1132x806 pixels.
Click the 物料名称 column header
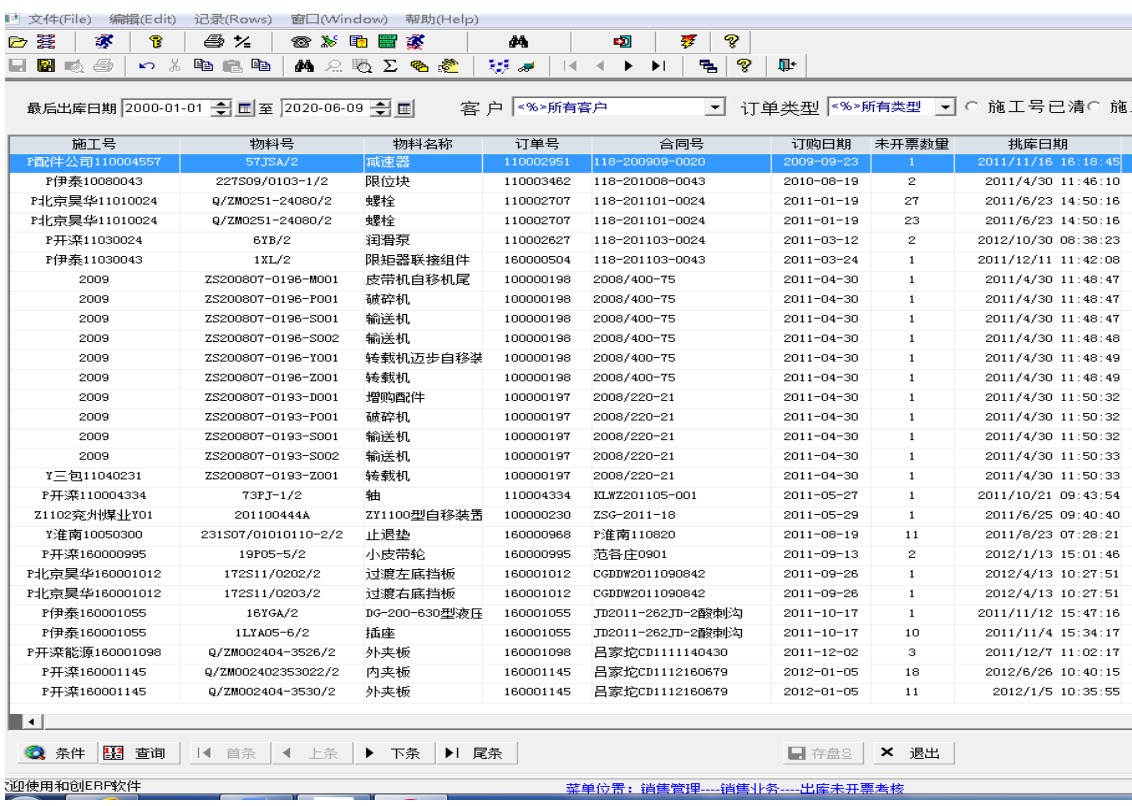pyautogui.click(x=422, y=144)
